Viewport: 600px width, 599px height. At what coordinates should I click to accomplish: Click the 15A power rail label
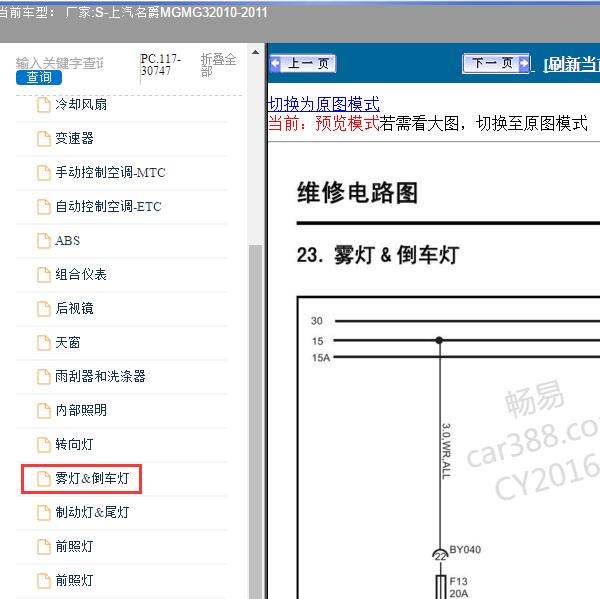tap(321, 358)
